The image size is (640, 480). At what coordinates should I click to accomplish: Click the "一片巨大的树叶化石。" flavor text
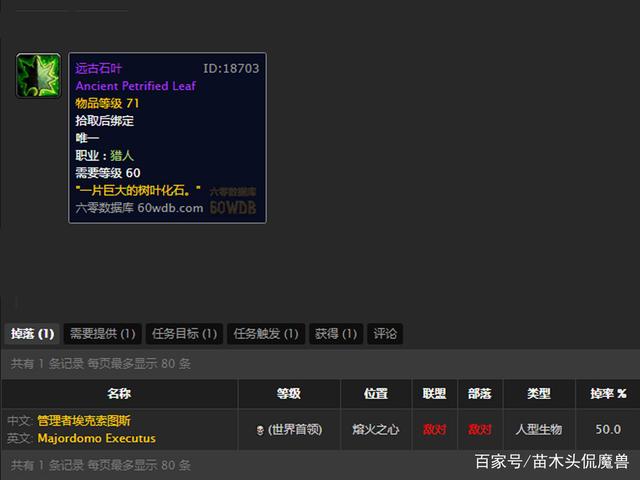138,190
